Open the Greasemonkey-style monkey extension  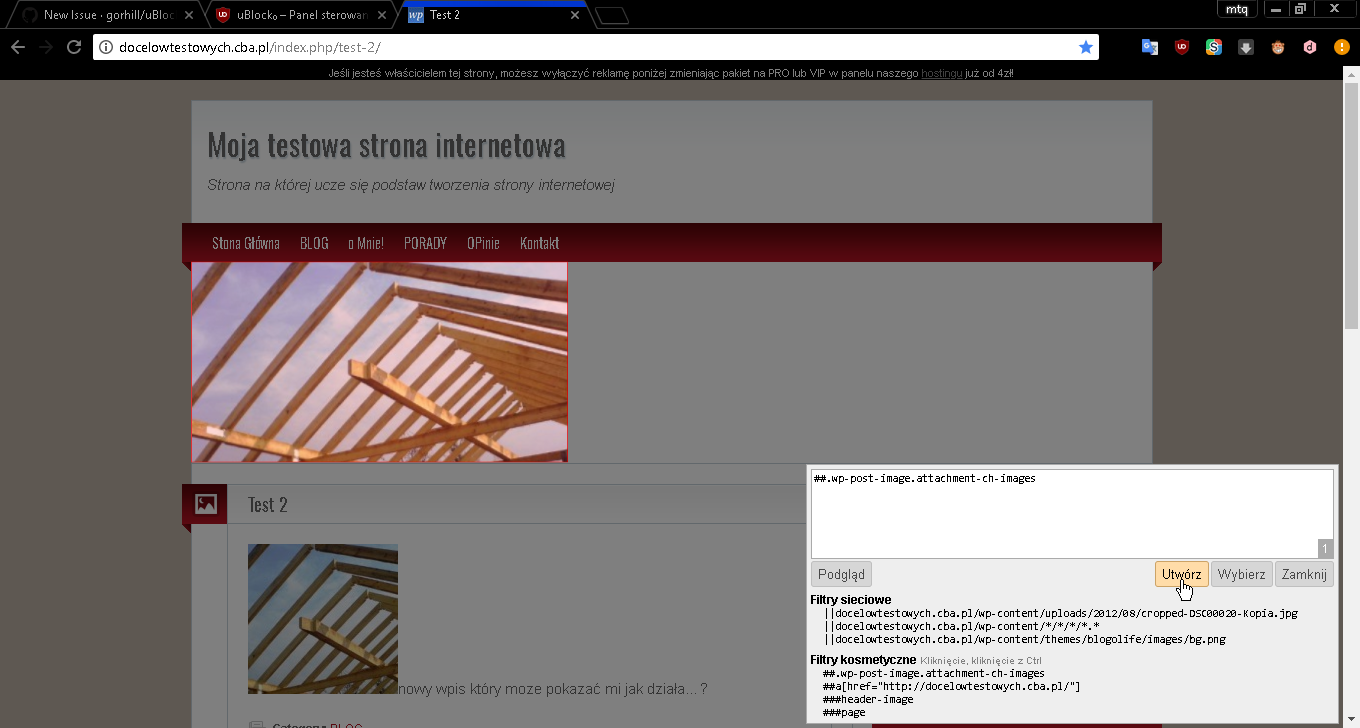tap(1278, 47)
